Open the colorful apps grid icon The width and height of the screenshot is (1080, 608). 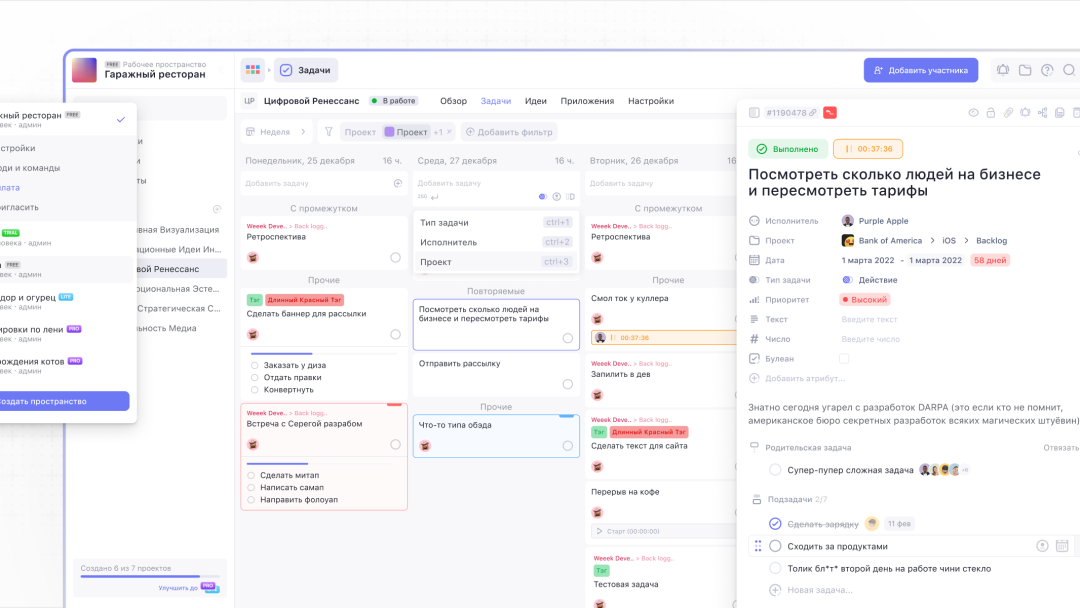[253, 70]
